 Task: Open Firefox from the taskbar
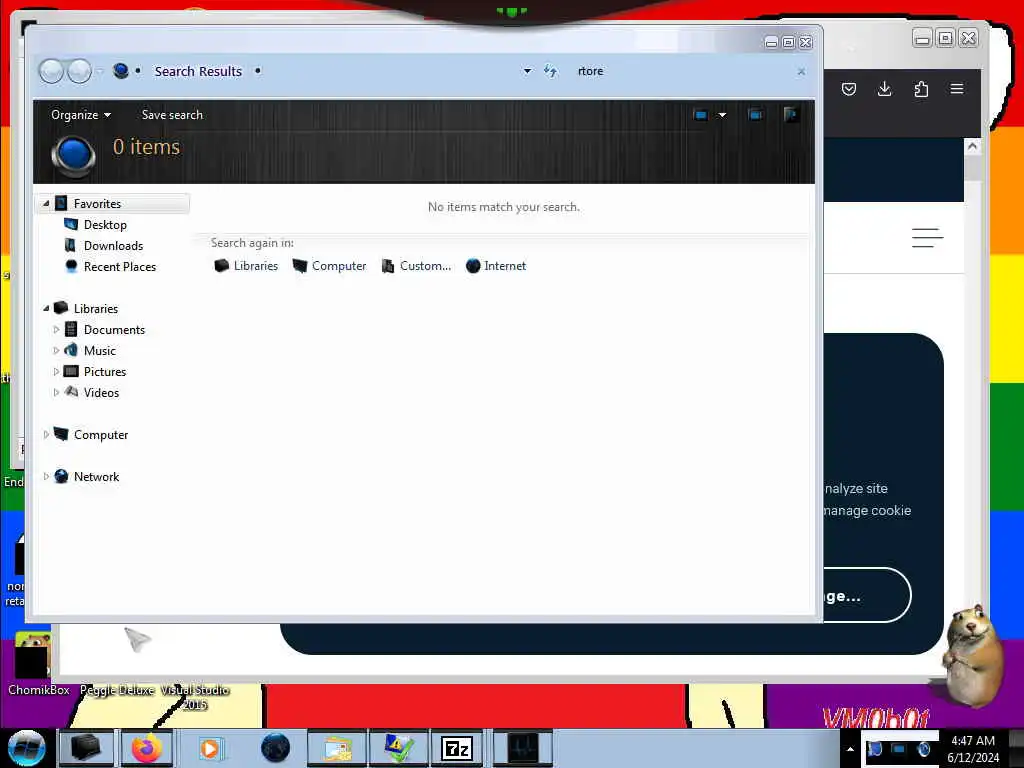point(147,748)
